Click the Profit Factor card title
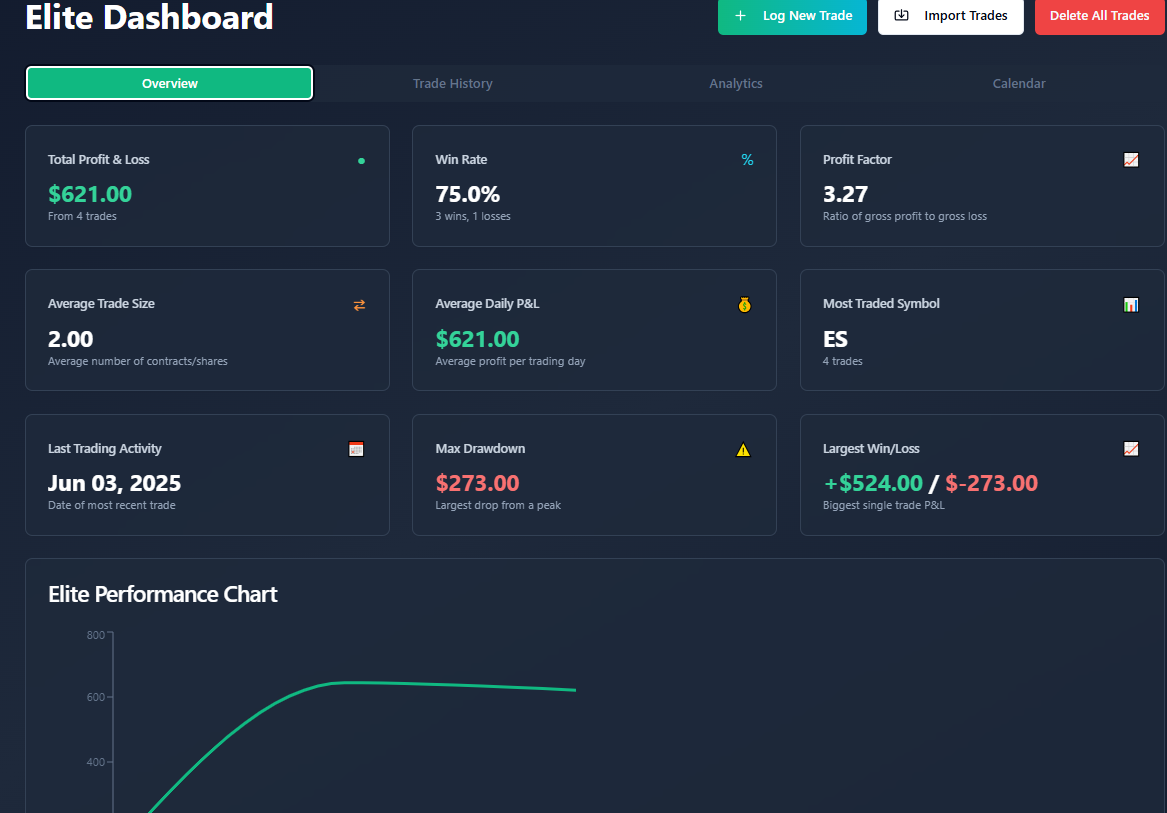The height and width of the screenshot is (813, 1167). pyautogui.click(x=857, y=159)
